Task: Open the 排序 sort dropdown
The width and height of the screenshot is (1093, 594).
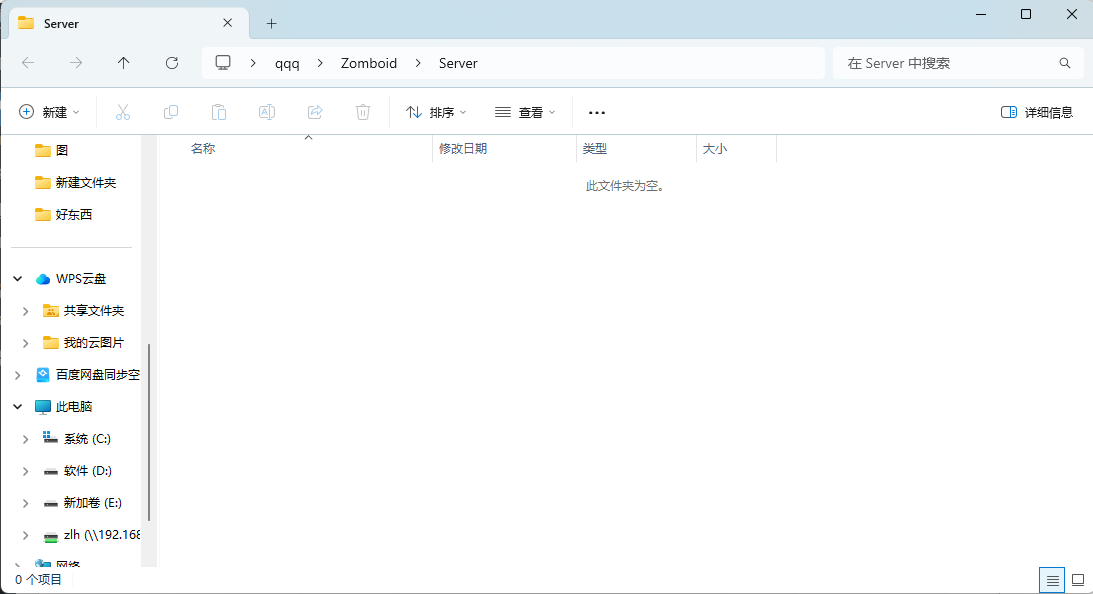Action: [436, 112]
